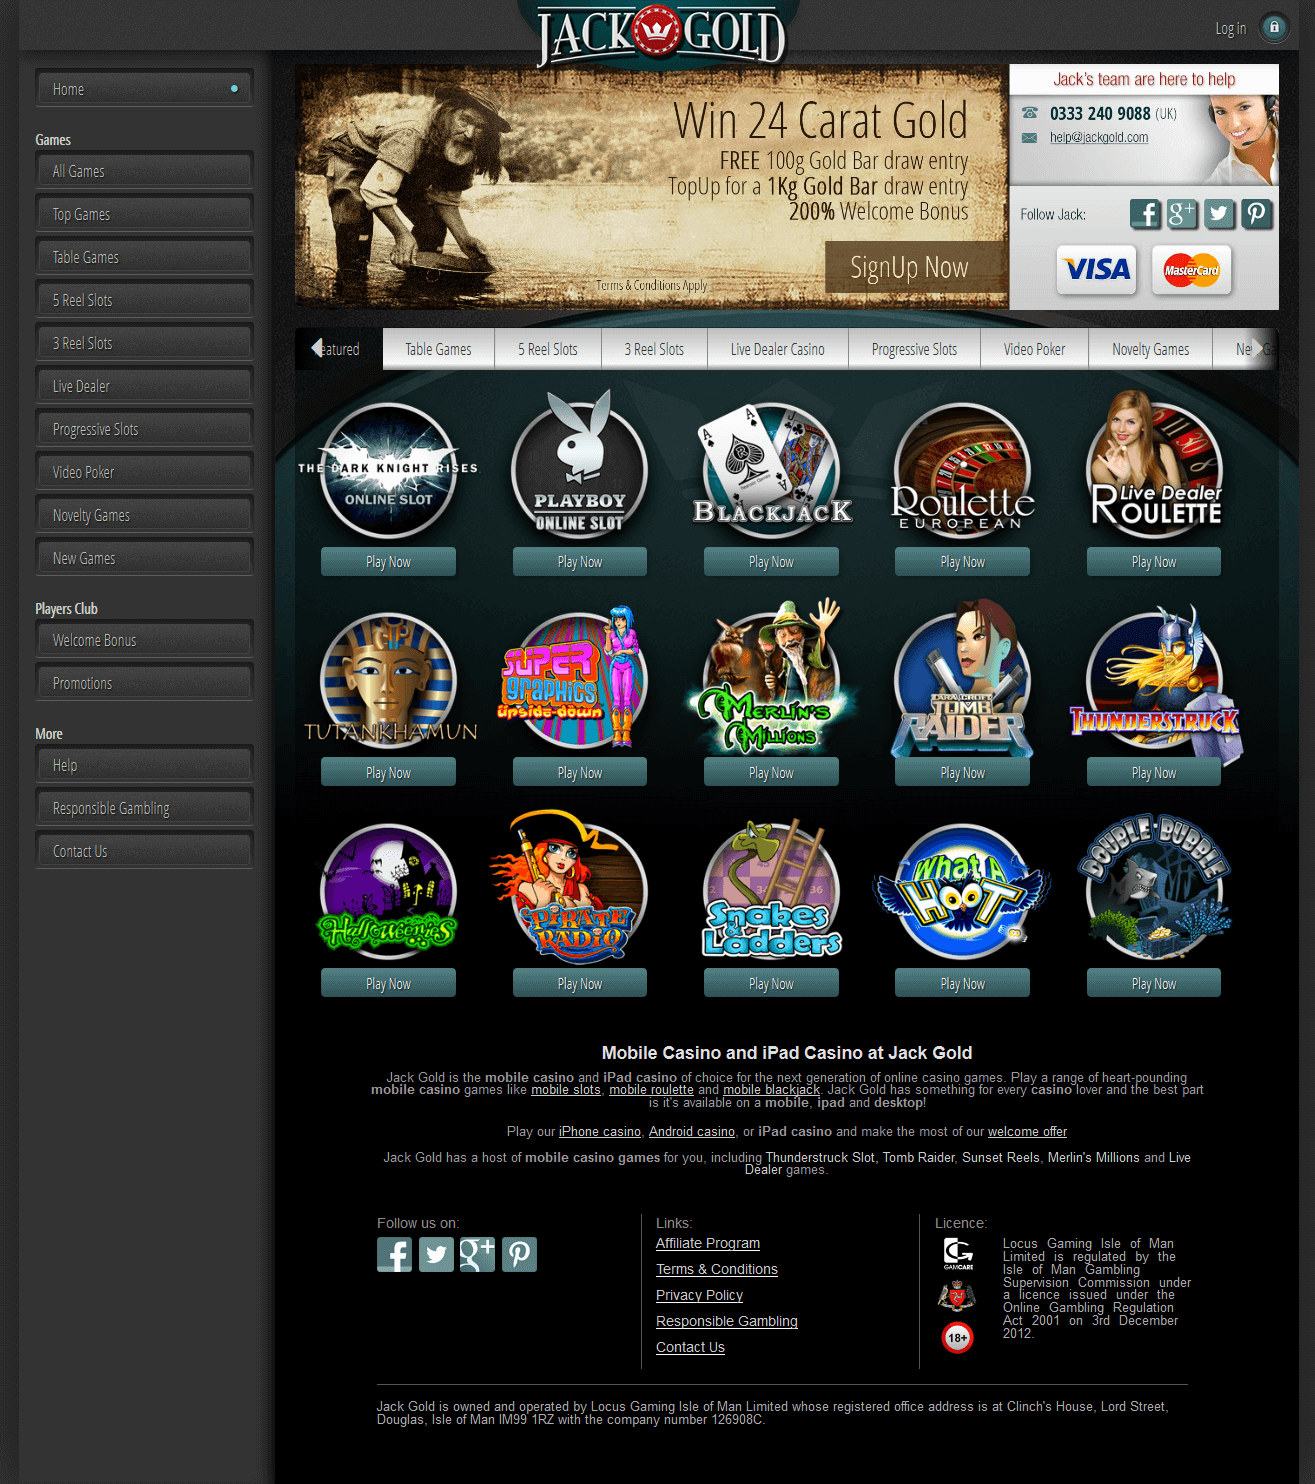
Task: Open The Dark Knight Rises slot thumbnail
Action: [x=388, y=470]
